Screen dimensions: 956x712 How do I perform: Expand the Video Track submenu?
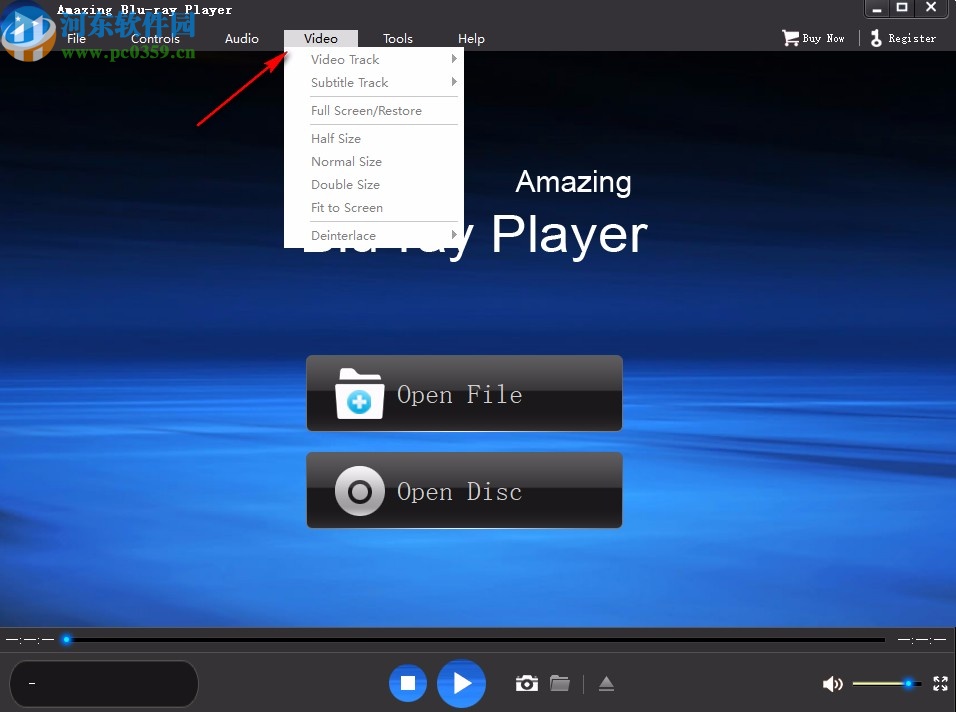[345, 59]
